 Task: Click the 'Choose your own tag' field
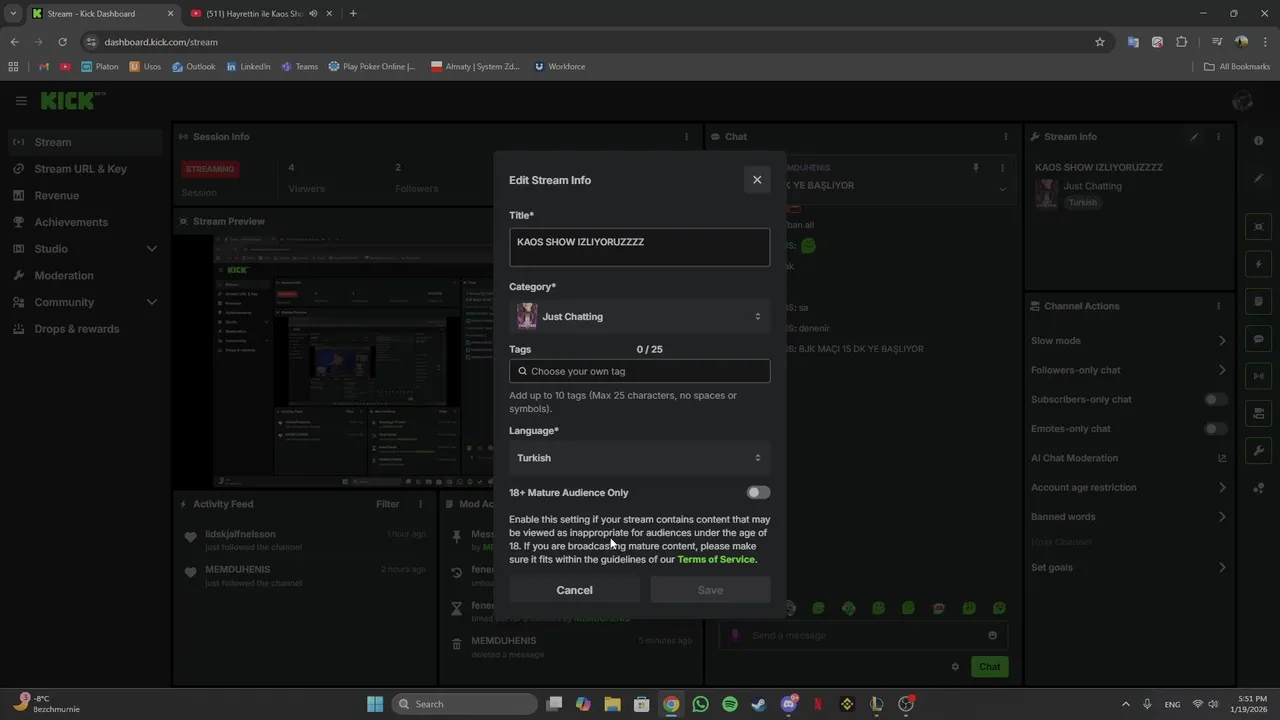pyautogui.click(x=639, y=371)
